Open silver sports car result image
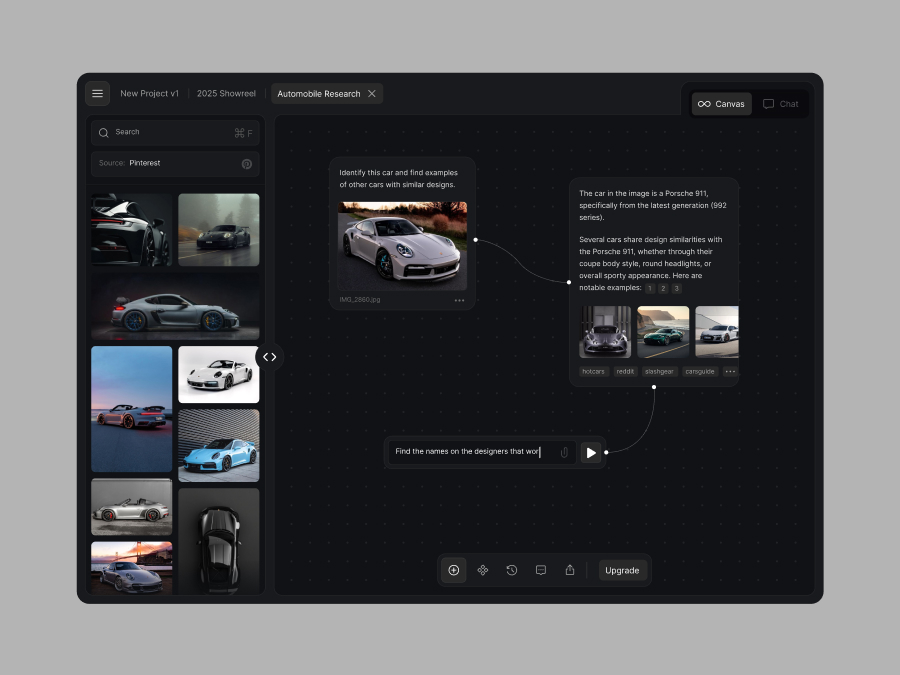Screen dimensions: 900x675 click(x=605, y=332)
